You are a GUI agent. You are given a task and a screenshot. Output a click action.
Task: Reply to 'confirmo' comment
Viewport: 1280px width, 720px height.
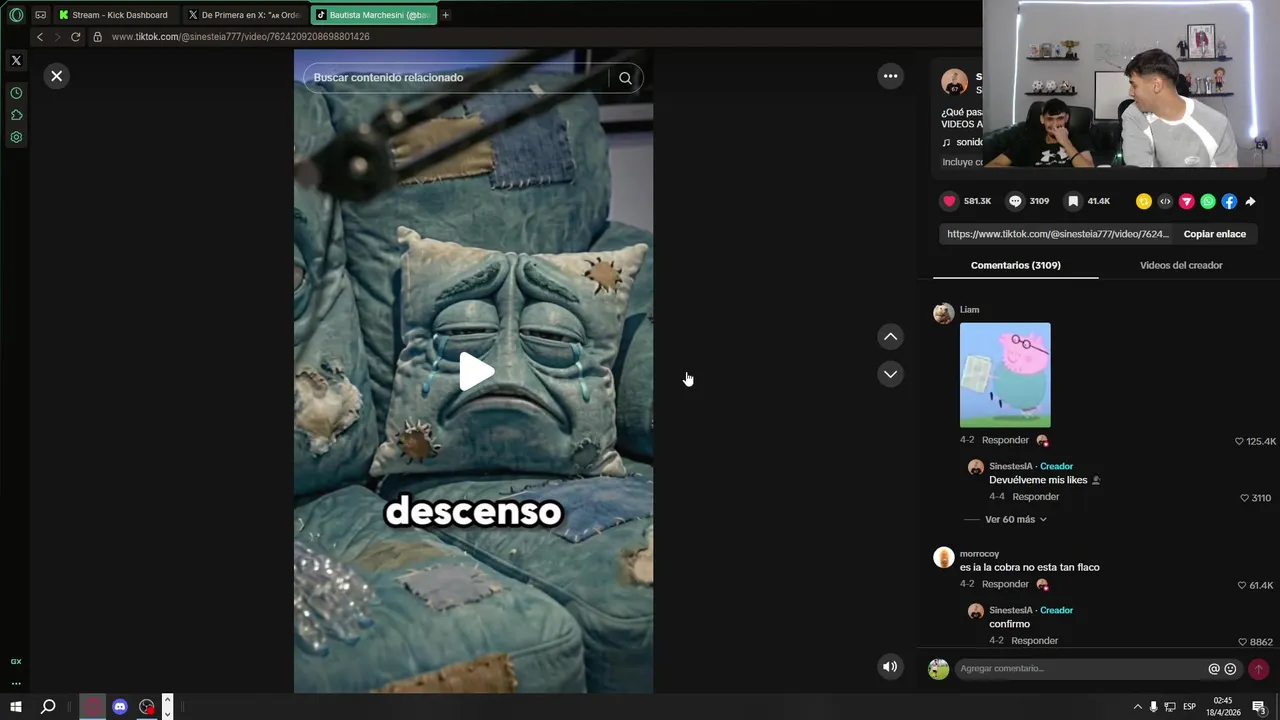pyautogui.click(x=1034, y=641)
